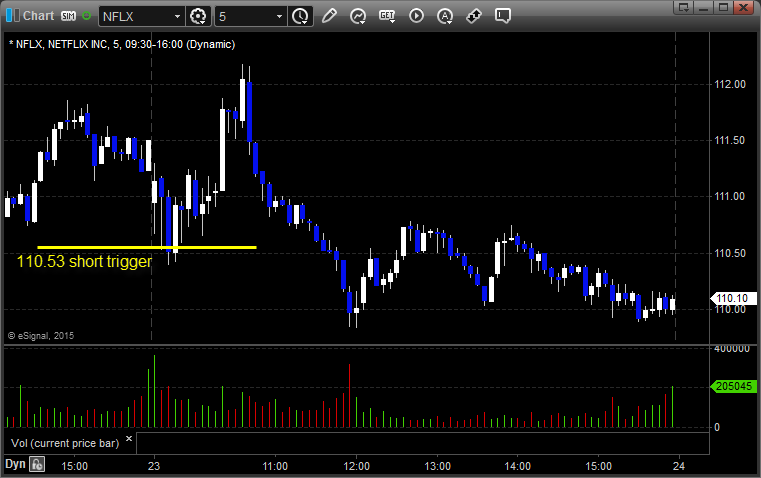
Task: Click the ruler measure tool icon
Action: pos(474,16)
